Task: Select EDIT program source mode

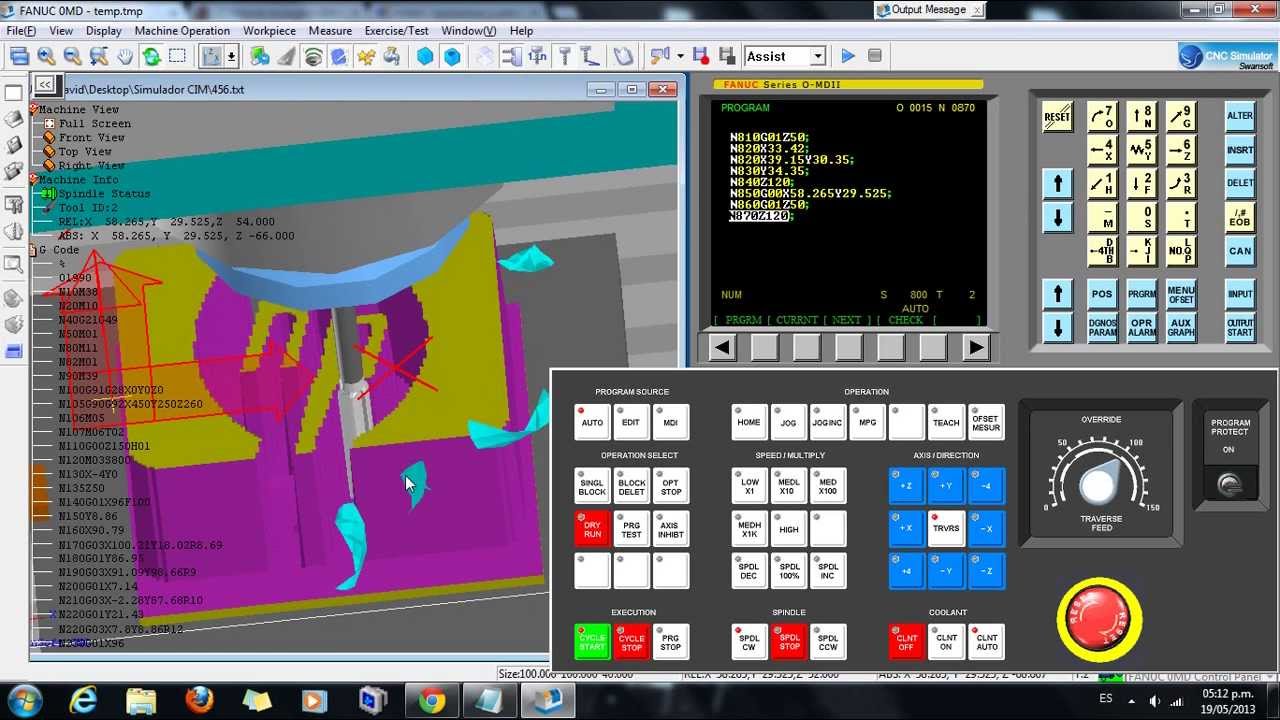Action: (x=631, y=422)
